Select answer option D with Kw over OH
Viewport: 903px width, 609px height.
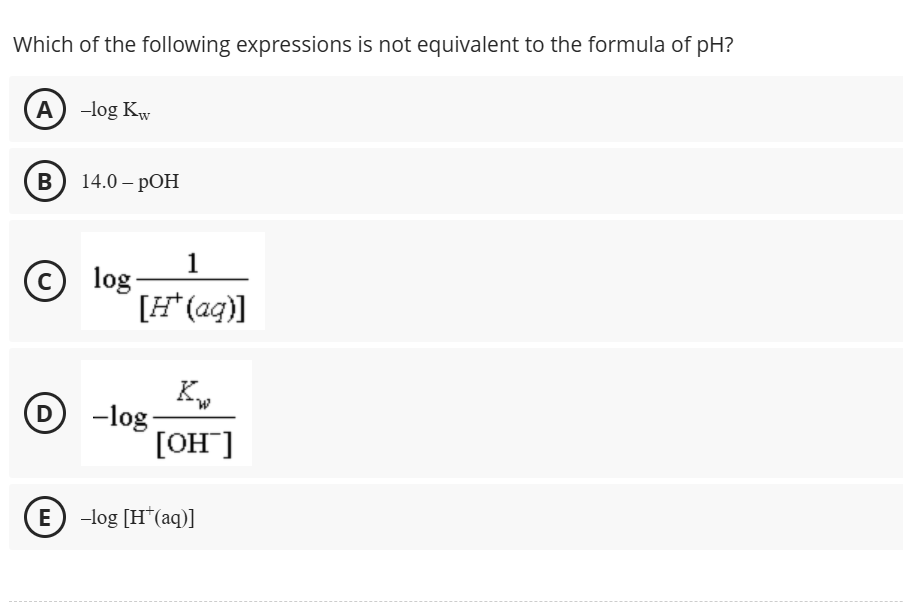[165, 413]
